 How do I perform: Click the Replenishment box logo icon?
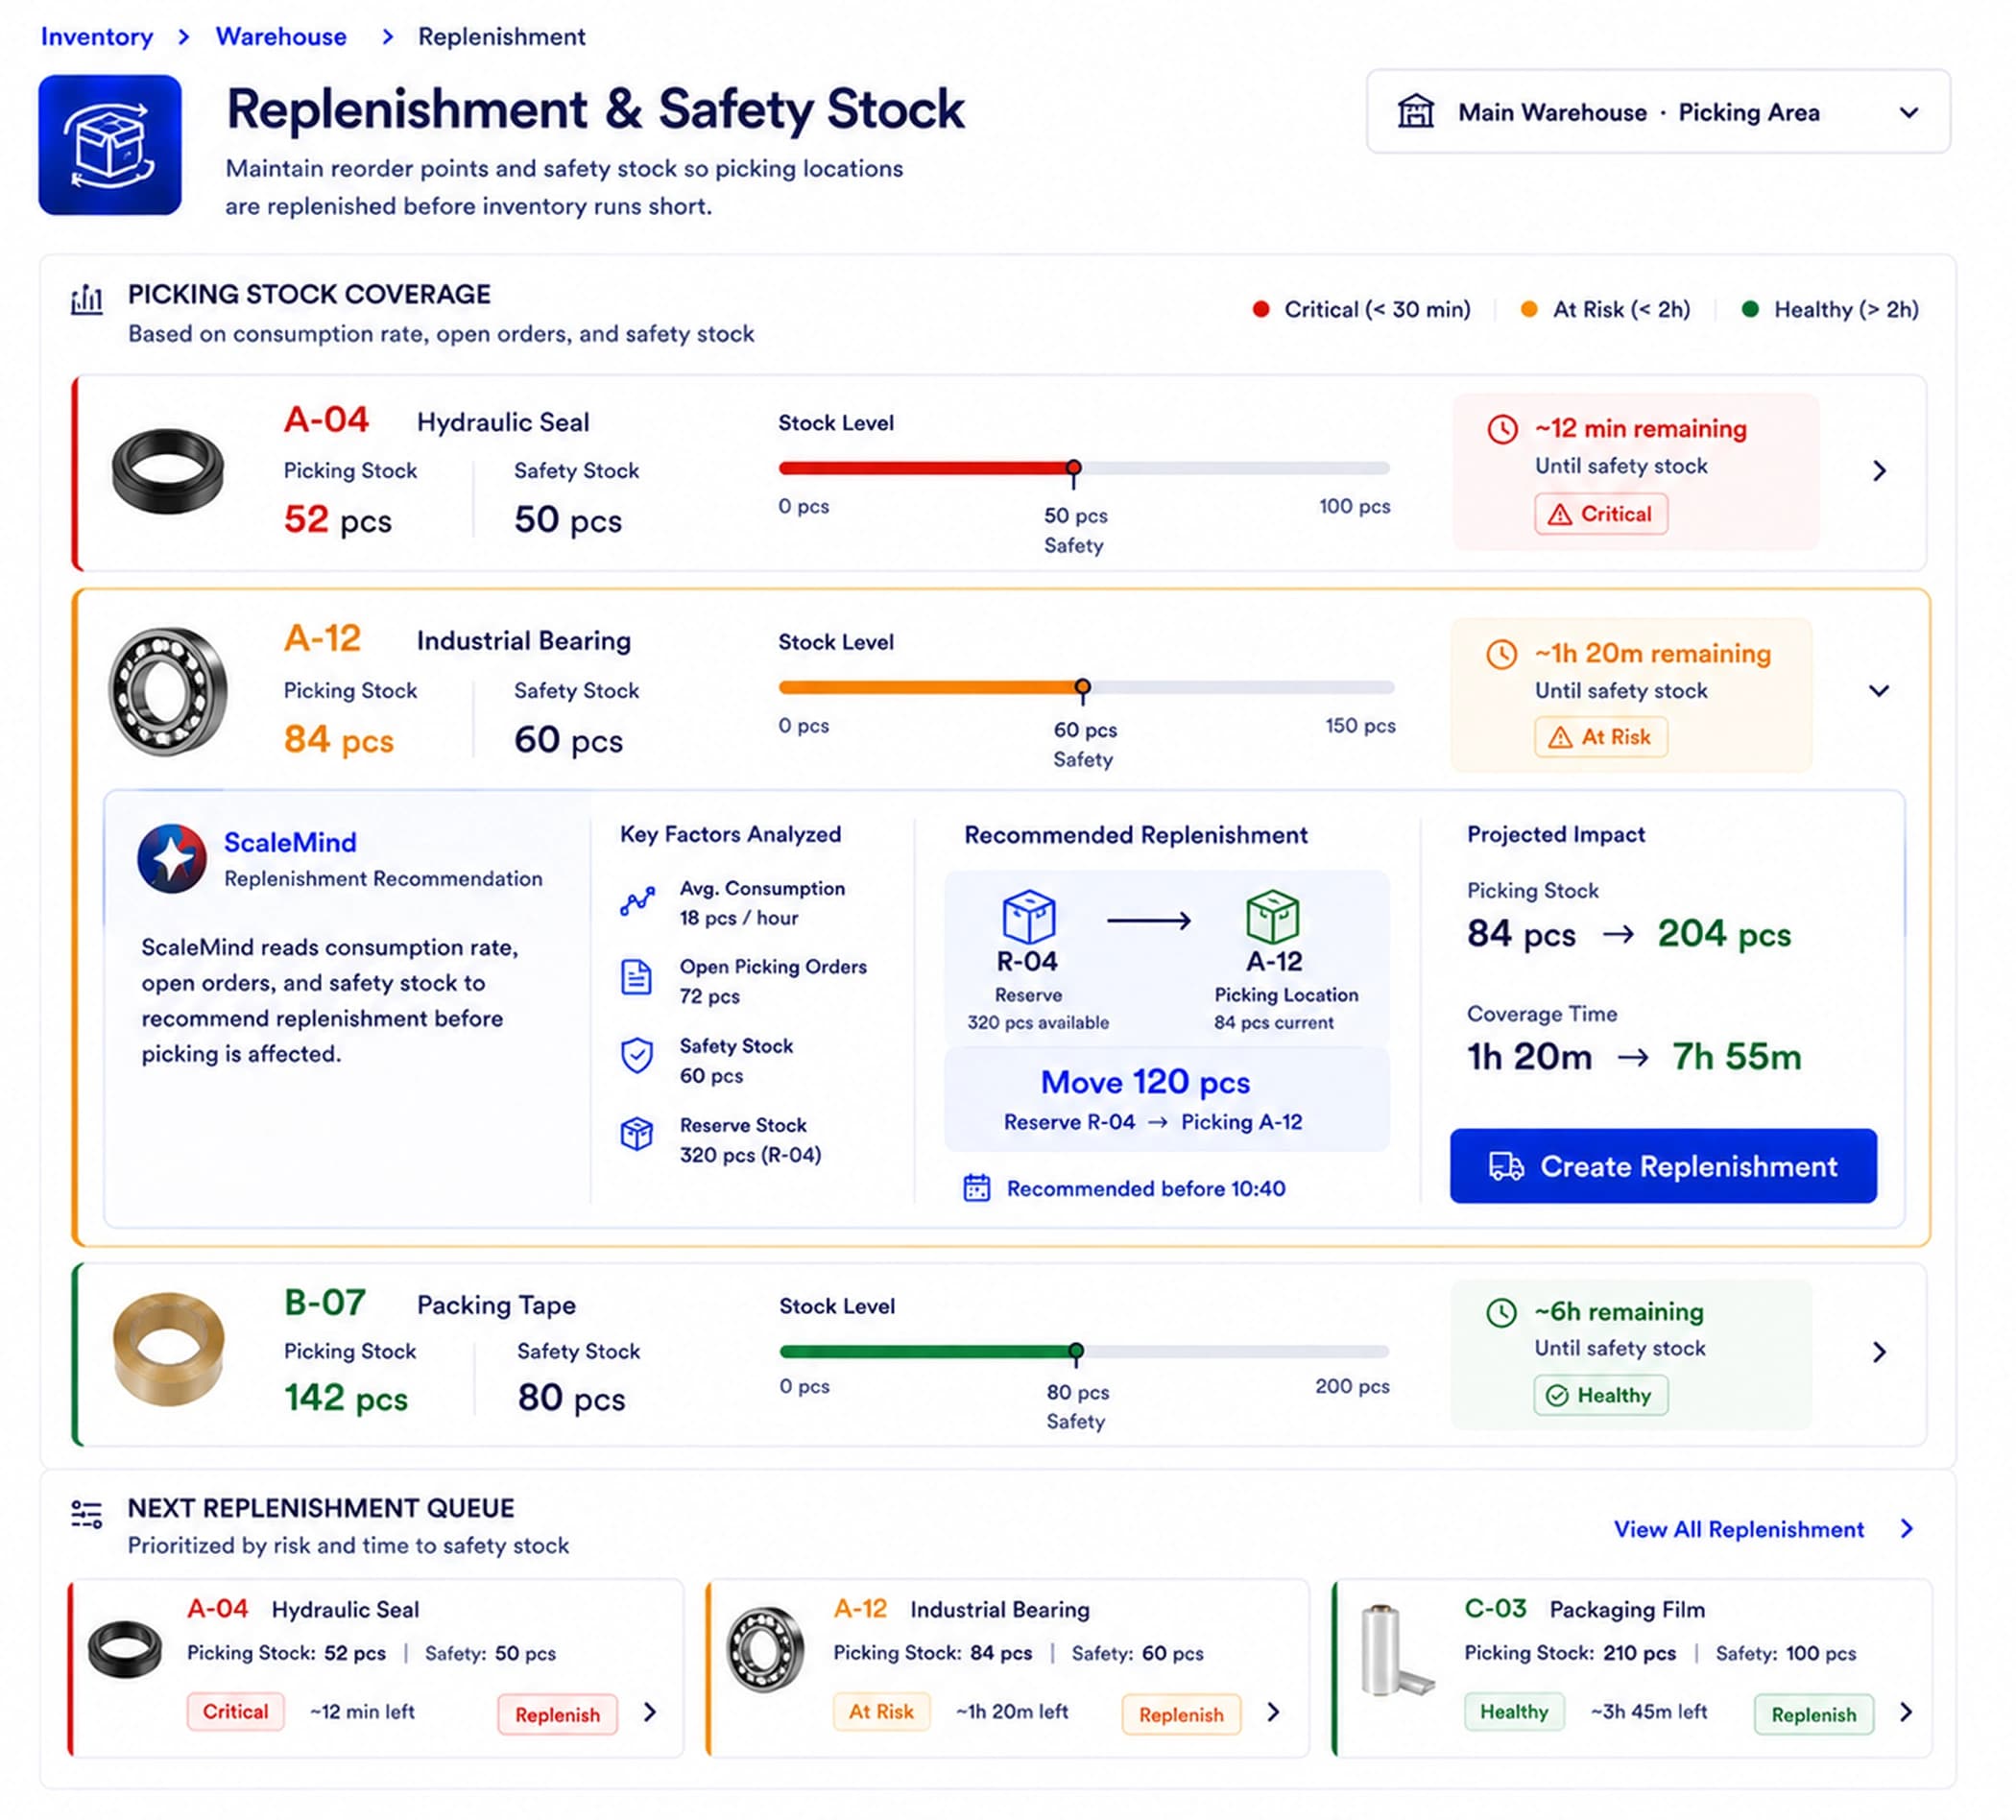click(x=110, y=145)
